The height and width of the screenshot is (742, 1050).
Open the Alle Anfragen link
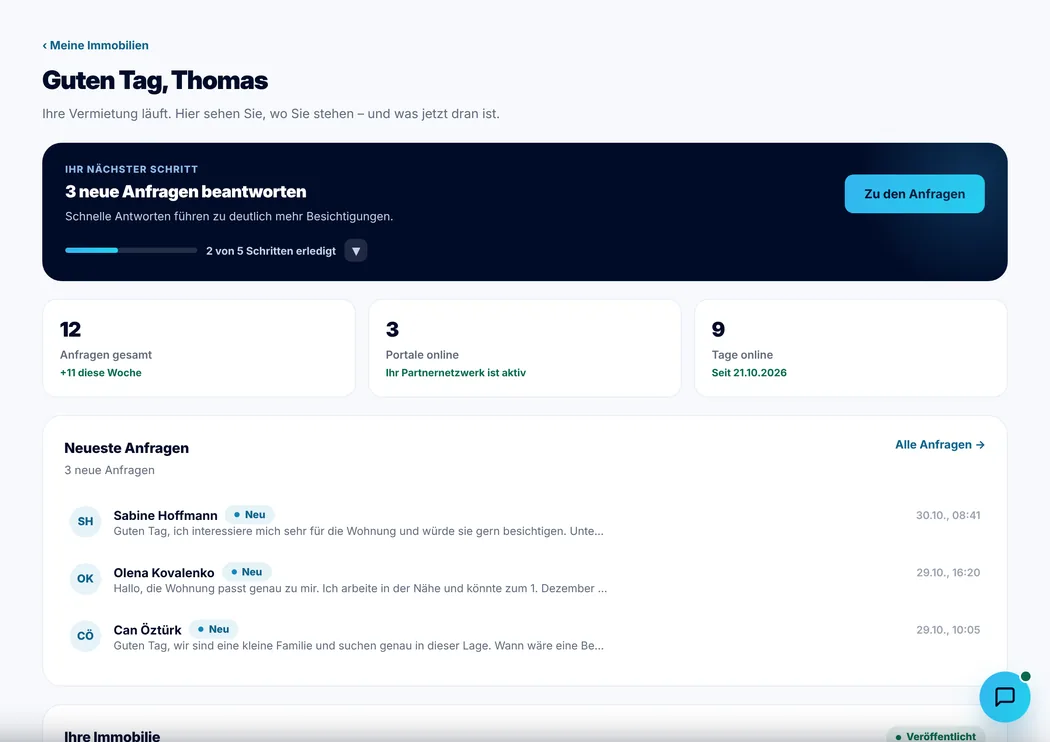coord(940,445)
